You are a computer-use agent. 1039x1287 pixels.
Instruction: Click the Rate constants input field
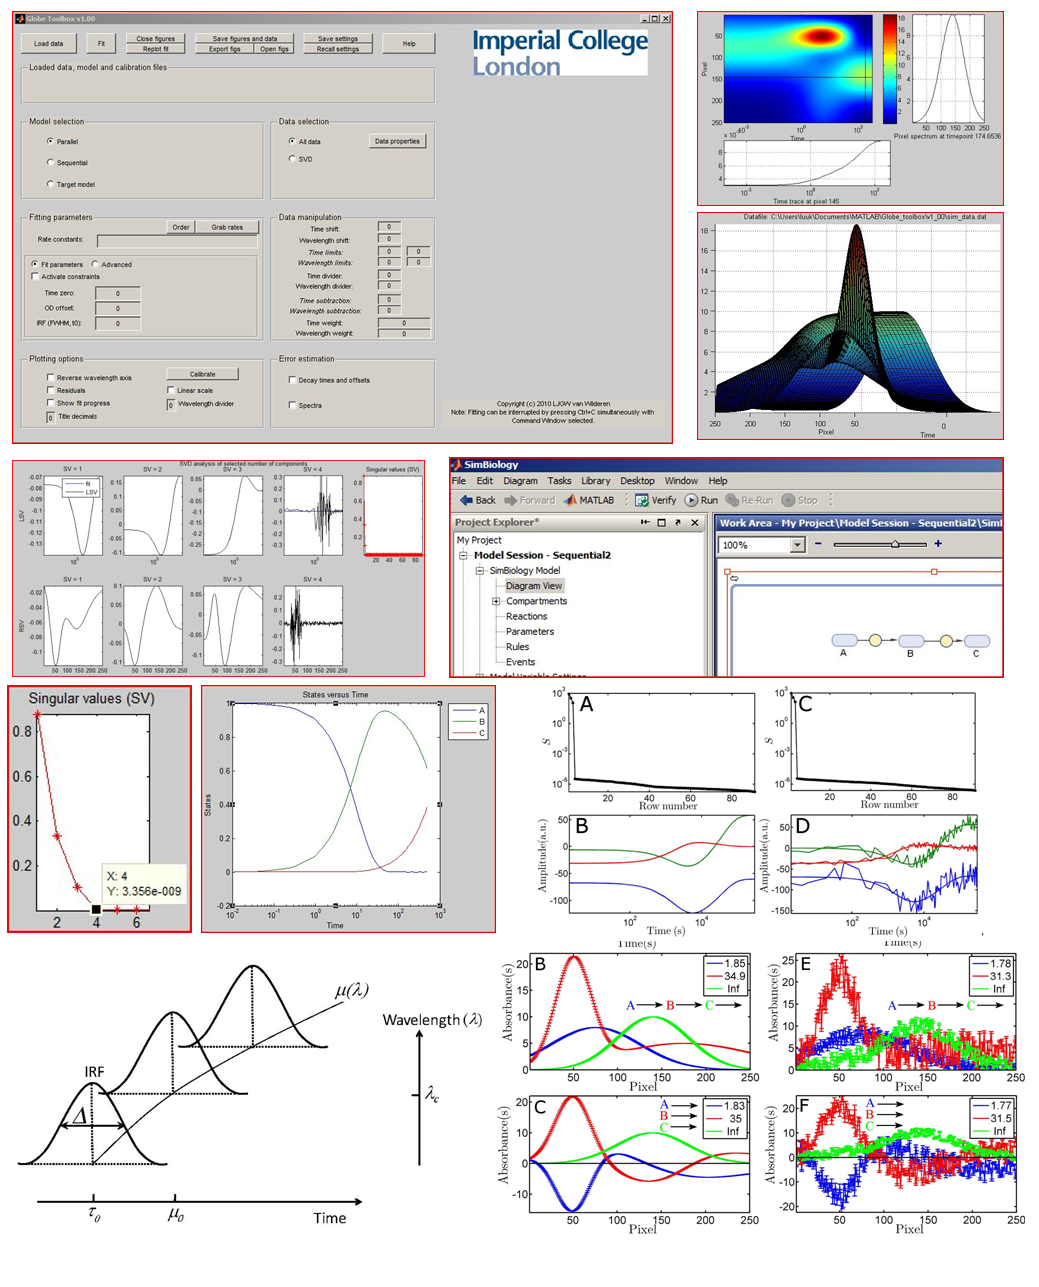tap(176, 241)
